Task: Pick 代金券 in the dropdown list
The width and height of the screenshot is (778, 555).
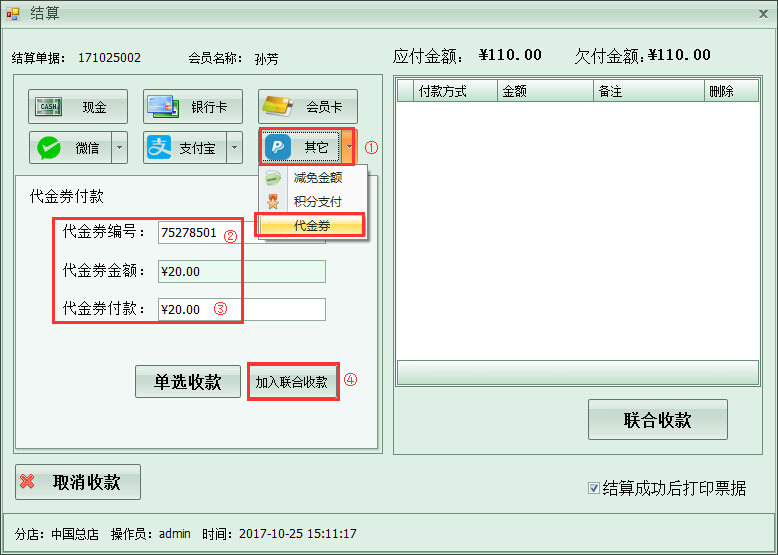Action: tap(311, 226)
